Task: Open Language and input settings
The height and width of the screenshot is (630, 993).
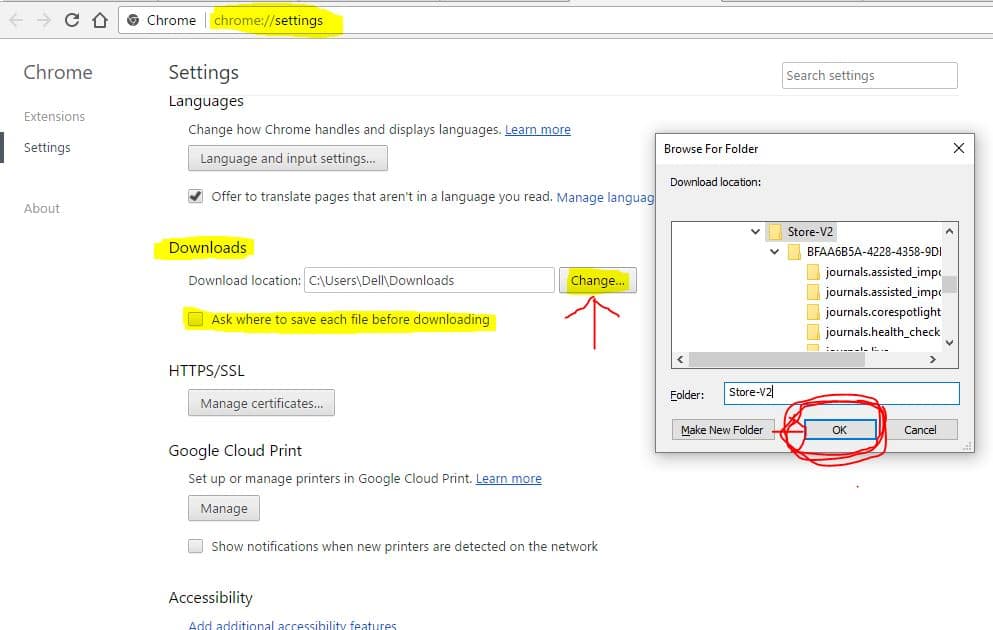Action: pyautogui.click(x=288, y=158)
